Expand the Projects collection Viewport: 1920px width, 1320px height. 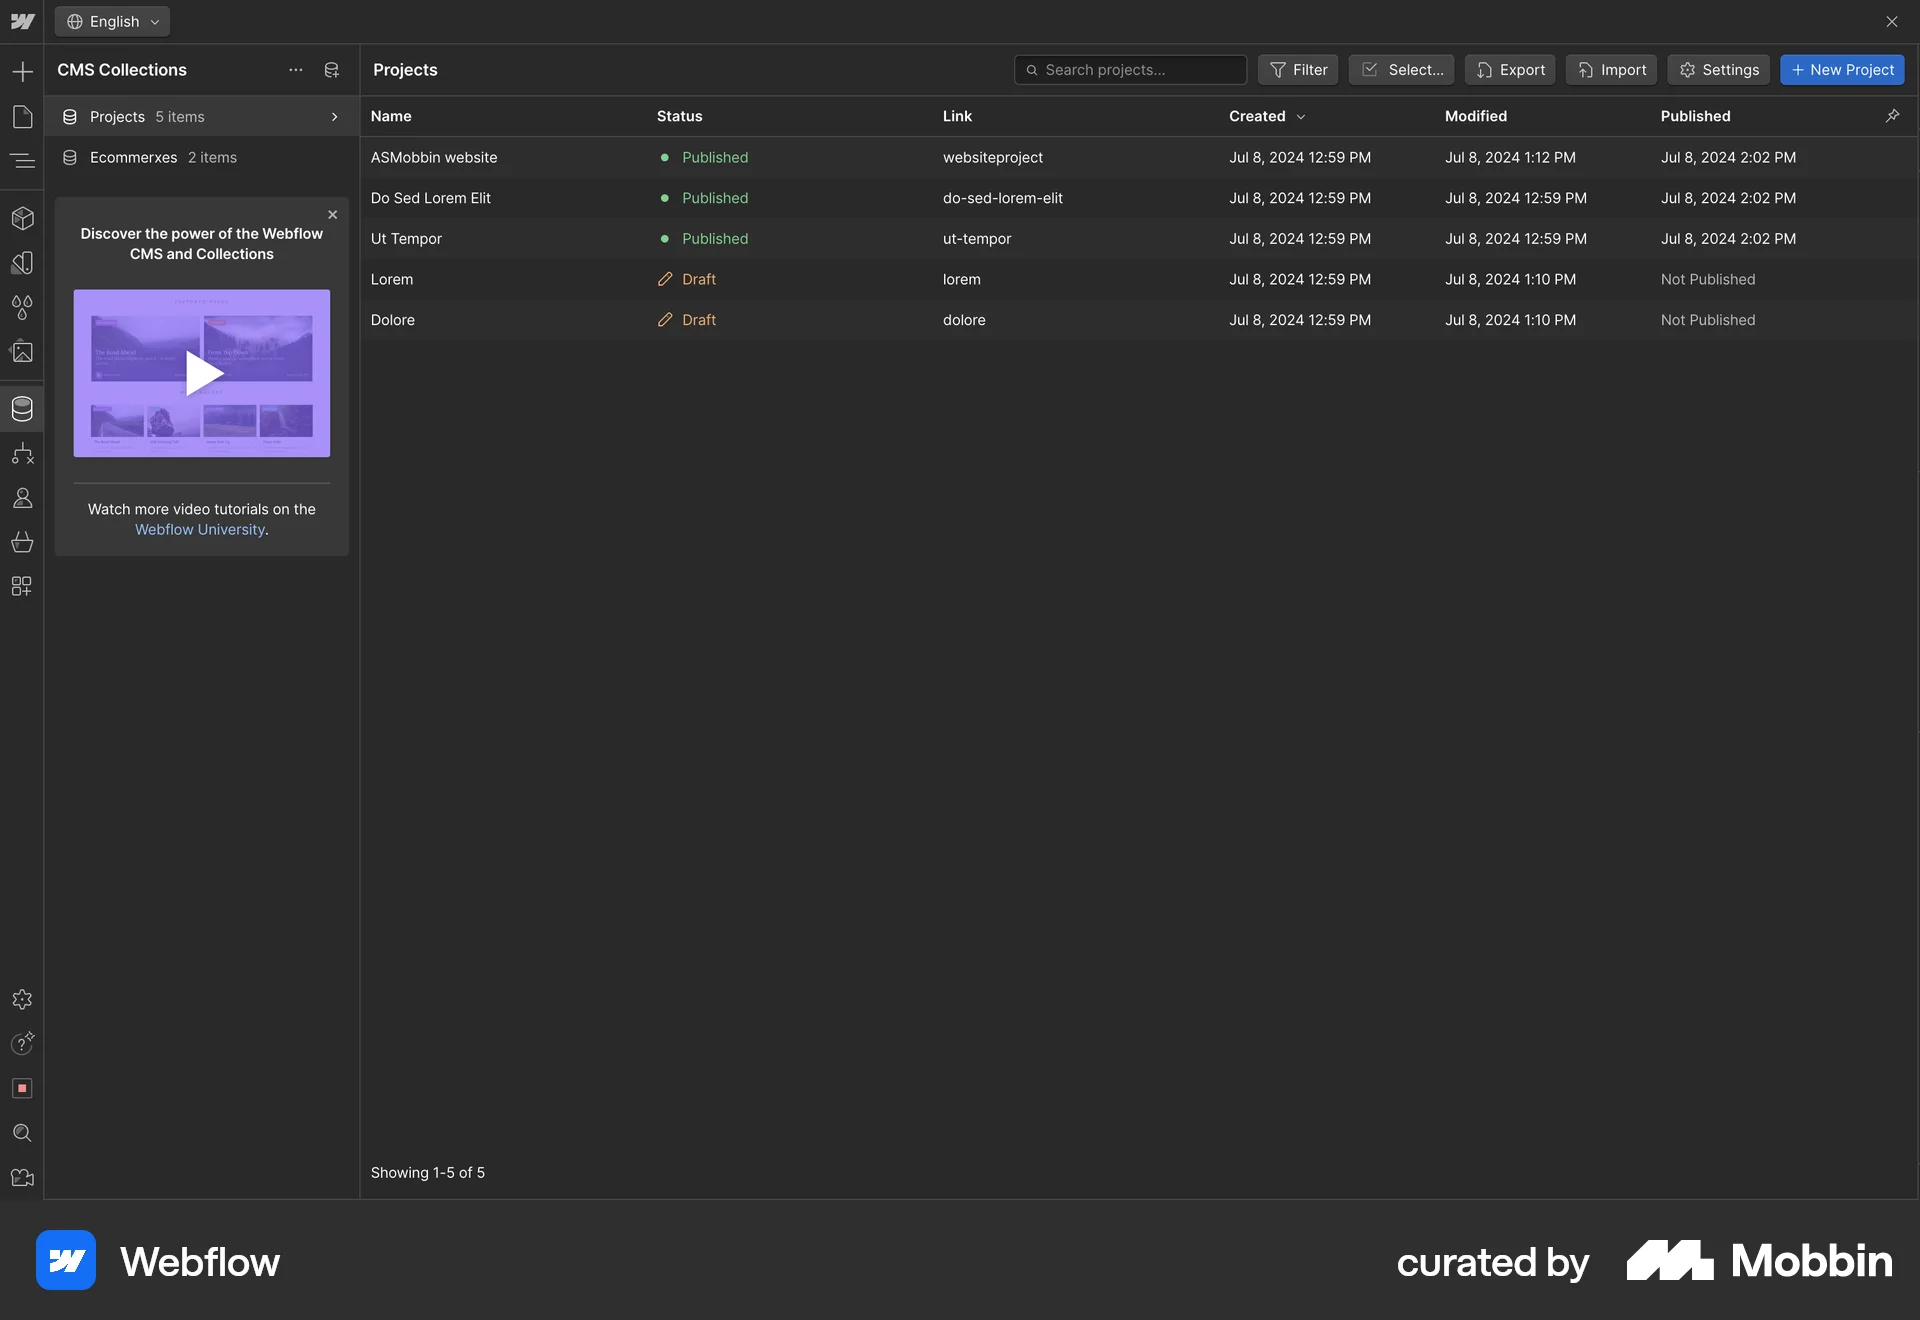point(335,117)
